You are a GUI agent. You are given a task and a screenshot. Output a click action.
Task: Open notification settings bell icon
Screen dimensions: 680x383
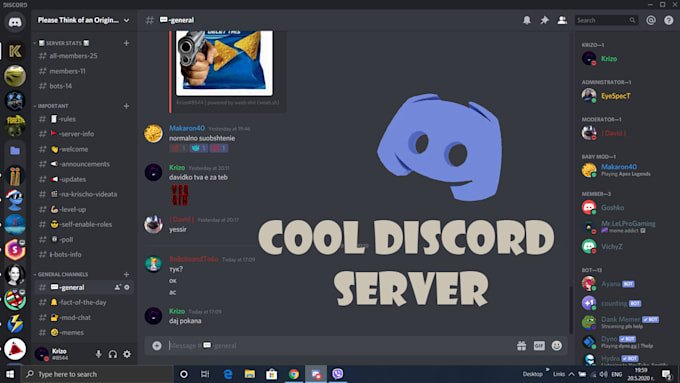(526, 20)
